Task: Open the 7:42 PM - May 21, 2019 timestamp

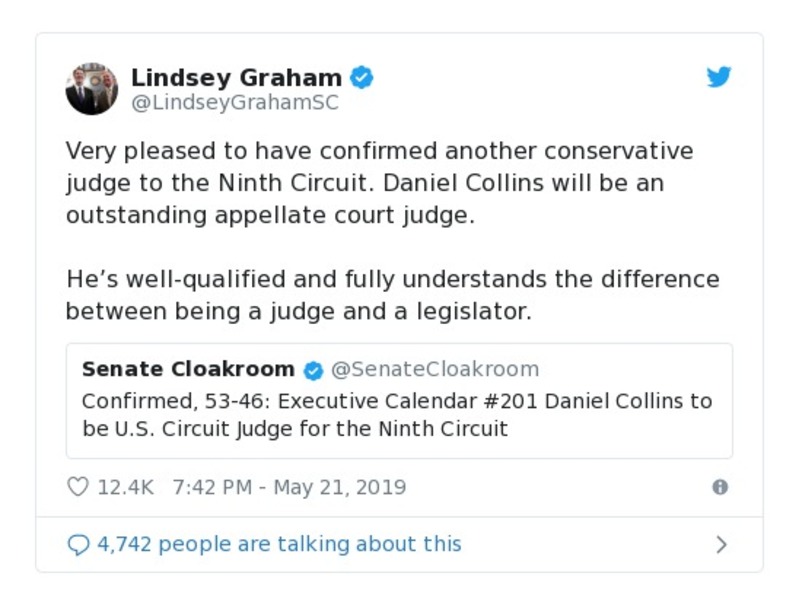Action: [x=289, y=488]
